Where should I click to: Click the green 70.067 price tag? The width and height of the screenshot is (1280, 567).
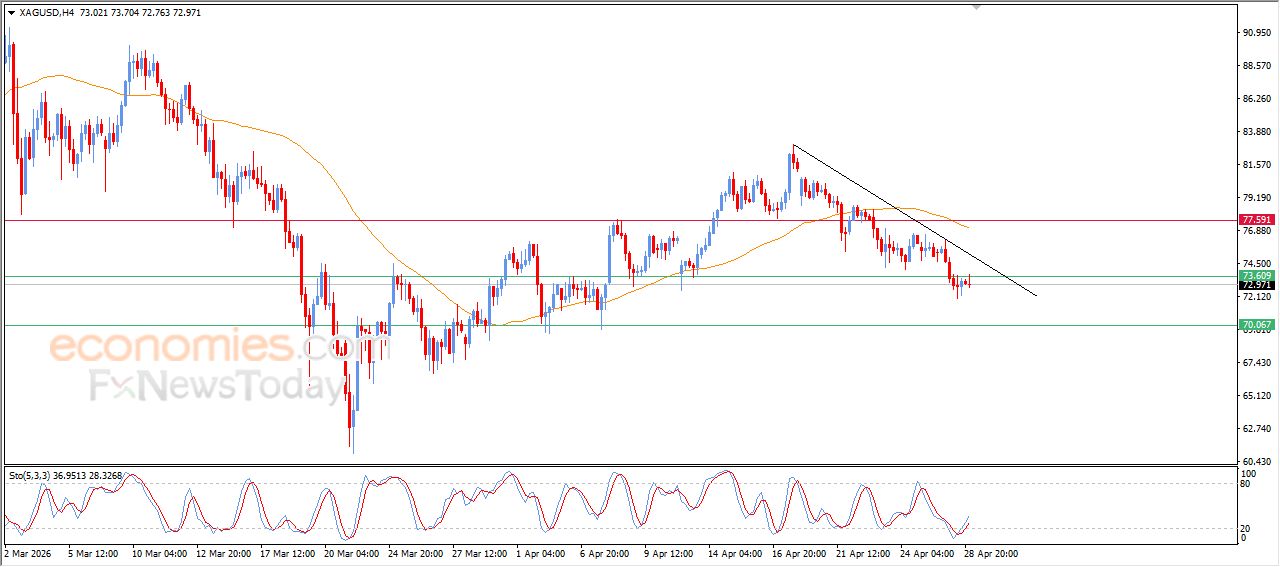click(1256, 325)
